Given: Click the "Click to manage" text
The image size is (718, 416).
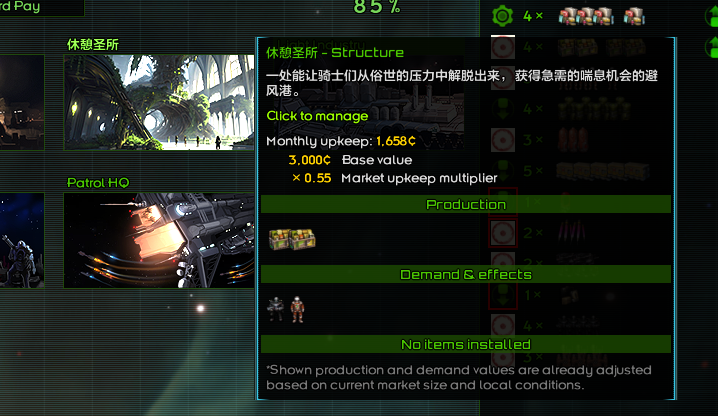Looking at the screenshot, I should [x=317, y=116].
